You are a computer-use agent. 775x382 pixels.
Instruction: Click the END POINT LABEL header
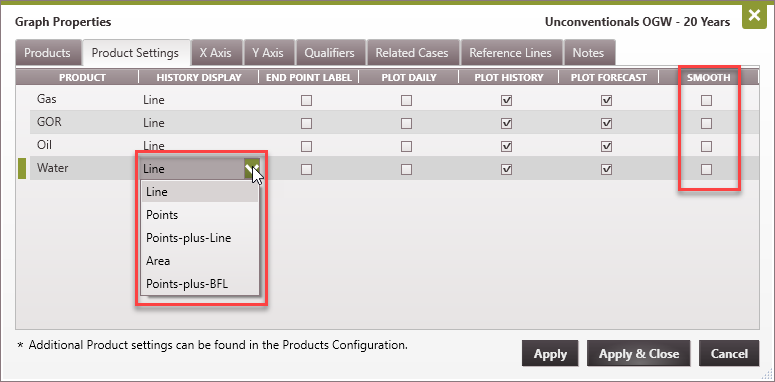(309, 78)
